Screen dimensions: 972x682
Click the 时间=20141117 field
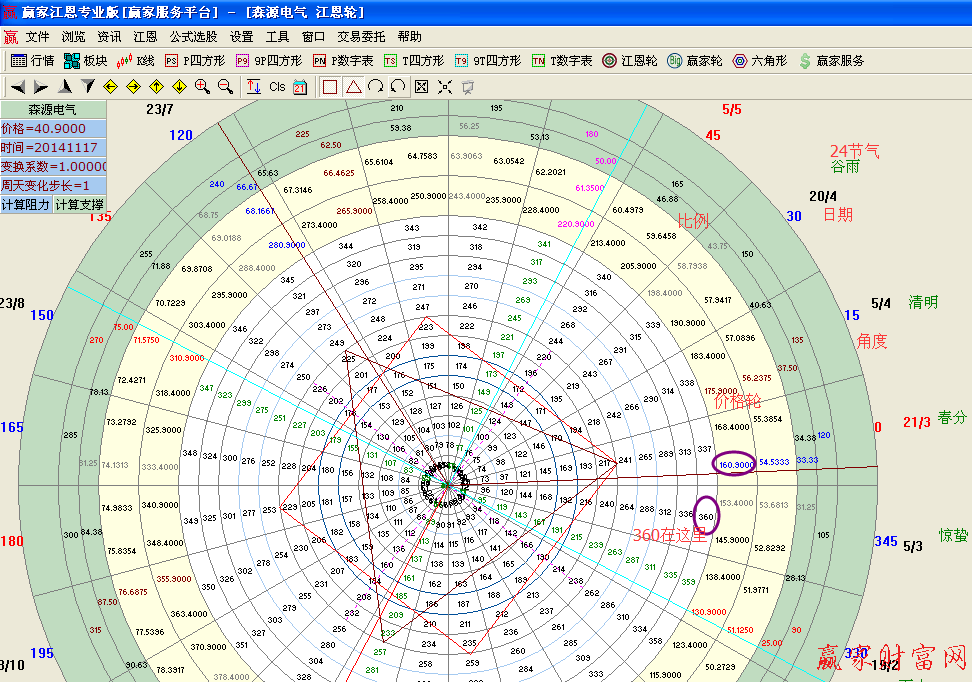[52, 147]
